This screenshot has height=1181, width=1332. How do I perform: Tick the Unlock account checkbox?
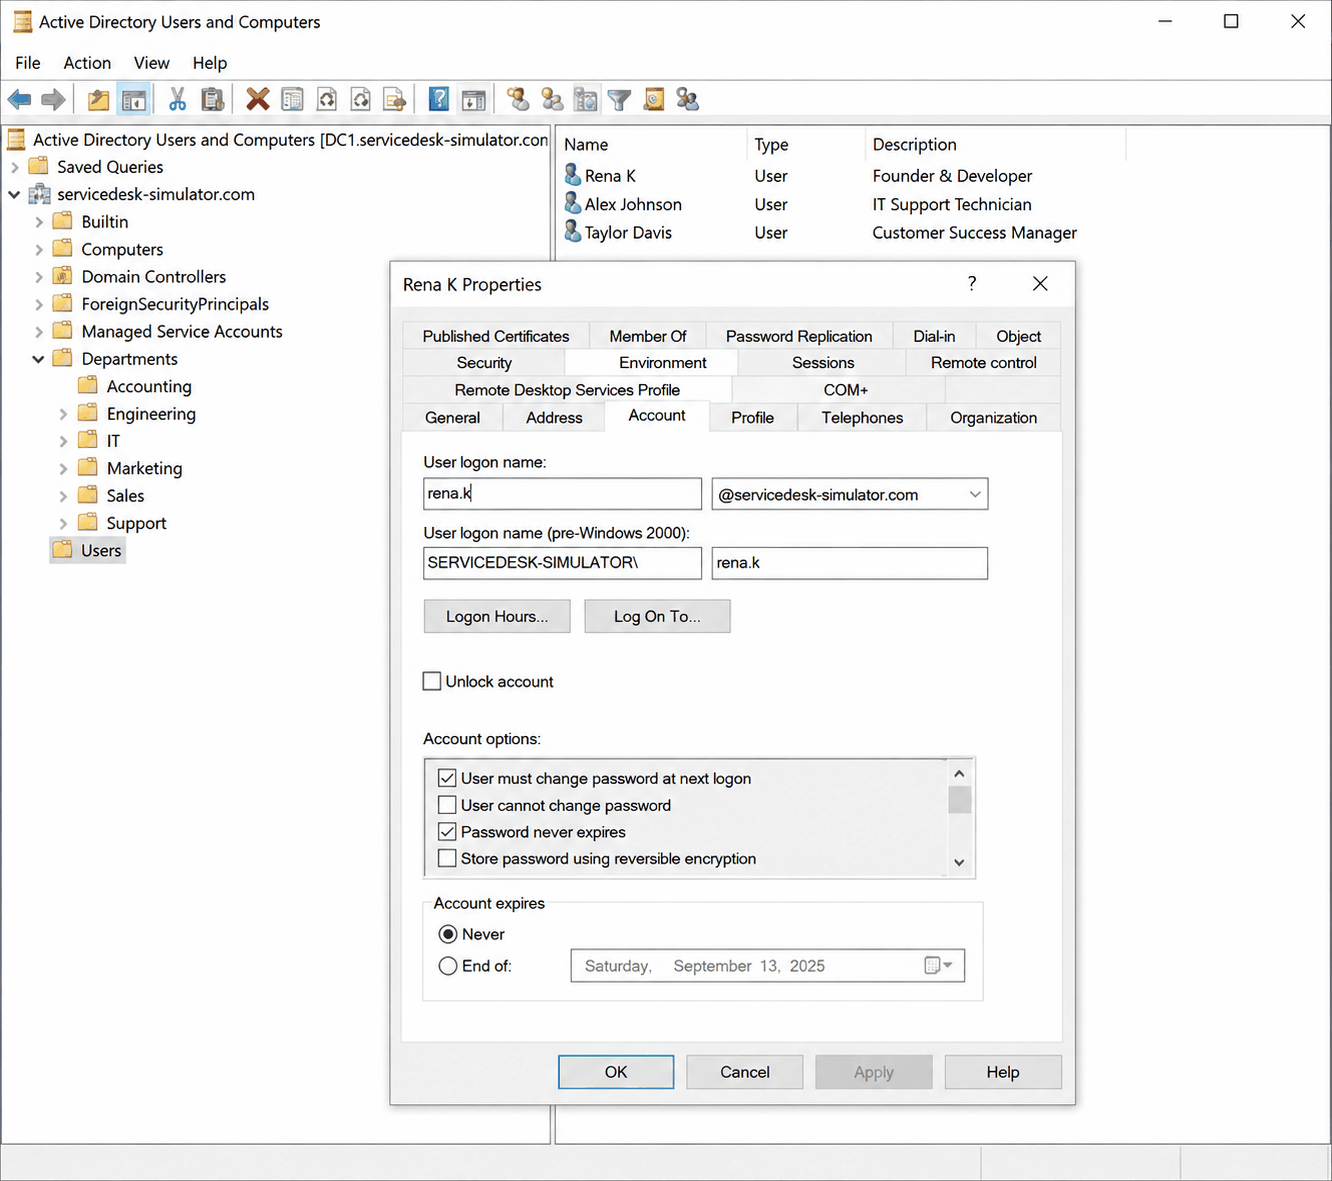432,681
